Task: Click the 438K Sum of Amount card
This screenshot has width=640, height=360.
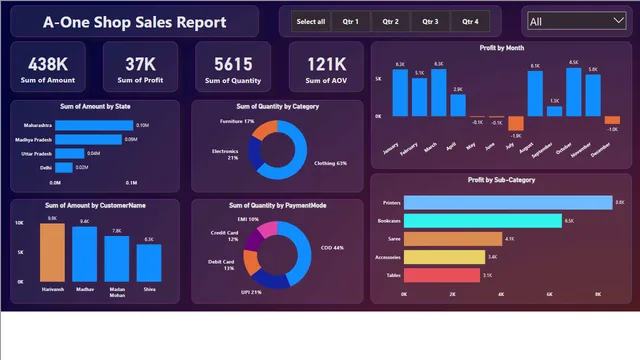Action: [x=48, y=67]
